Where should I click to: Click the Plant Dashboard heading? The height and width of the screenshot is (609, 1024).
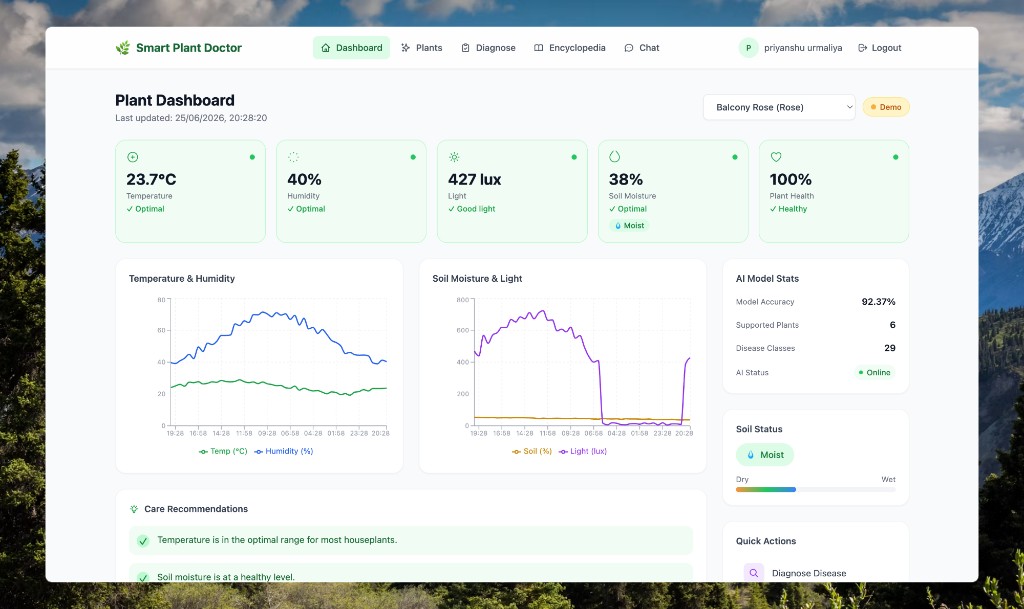point(175,100)
